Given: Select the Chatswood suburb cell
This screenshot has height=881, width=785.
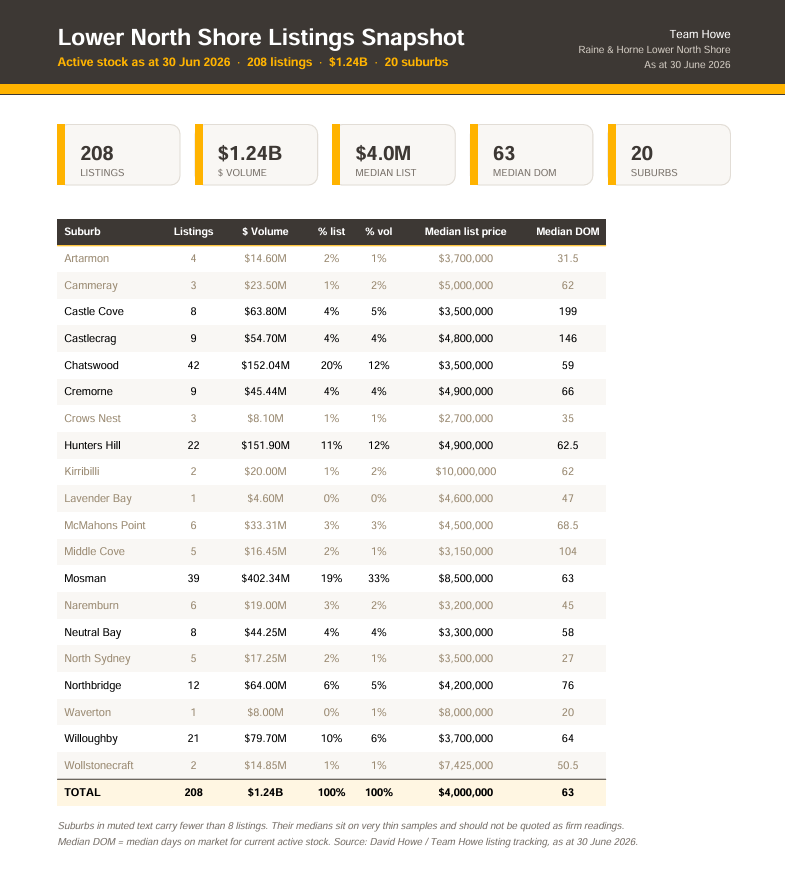Looking at the screenshot, I should [91, 365].
